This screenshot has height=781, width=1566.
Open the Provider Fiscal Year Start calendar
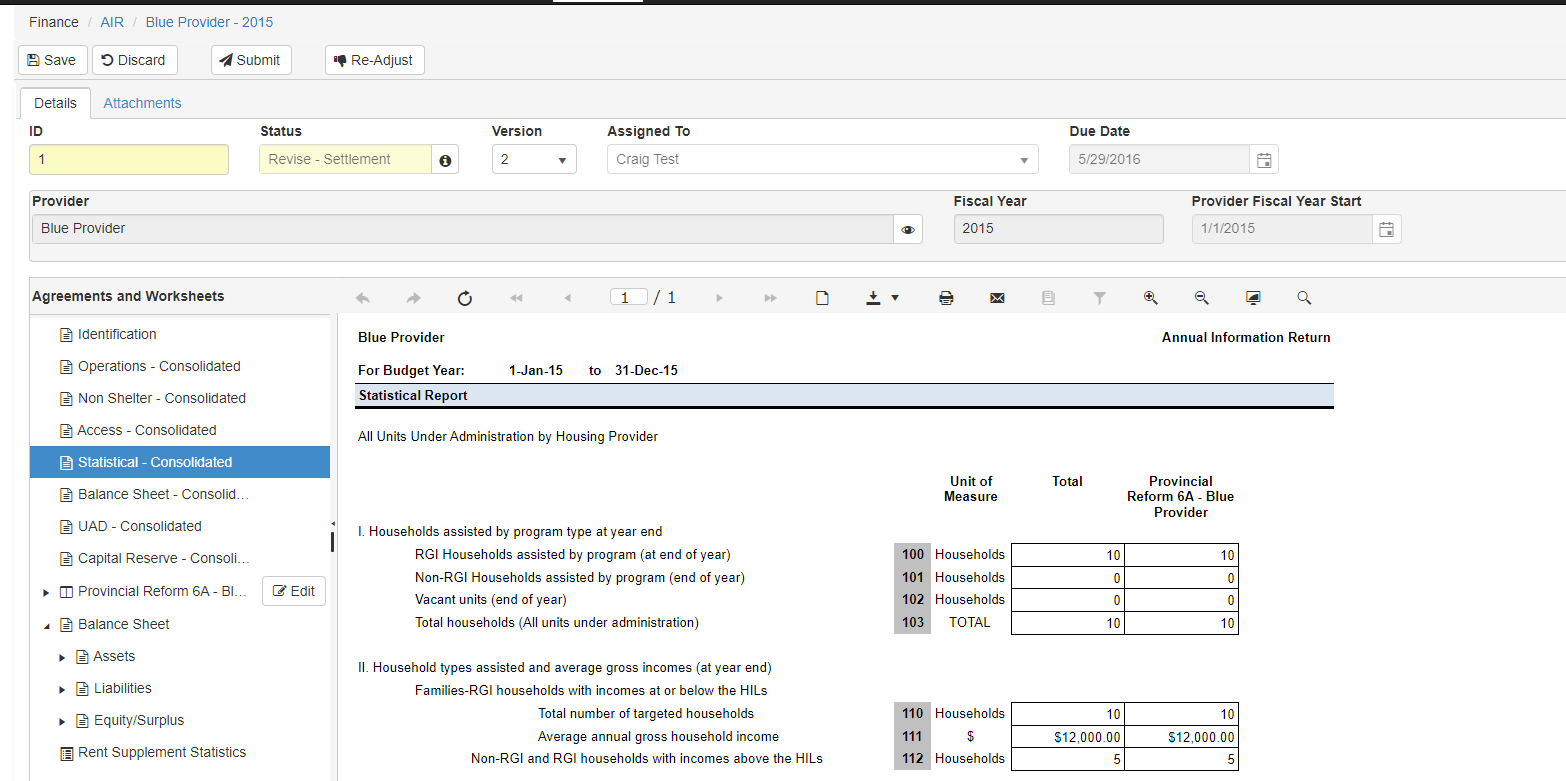click(1387, 229)
